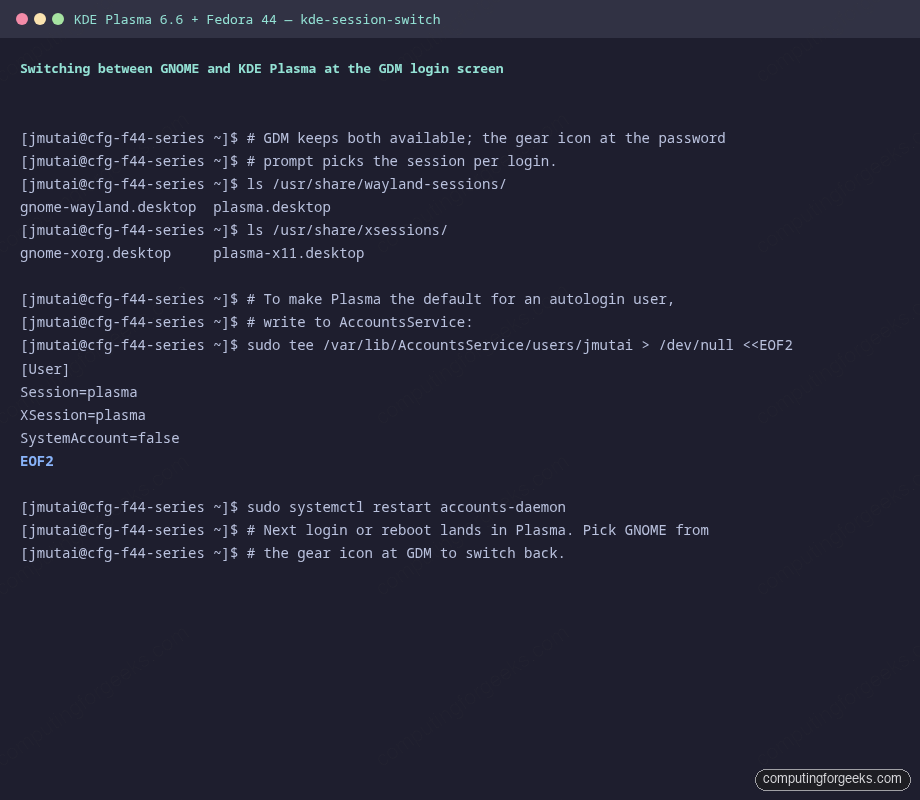Click the blue 'EOF2' terminator
Screen dimensions: 920x800
[x=37, y=461]
